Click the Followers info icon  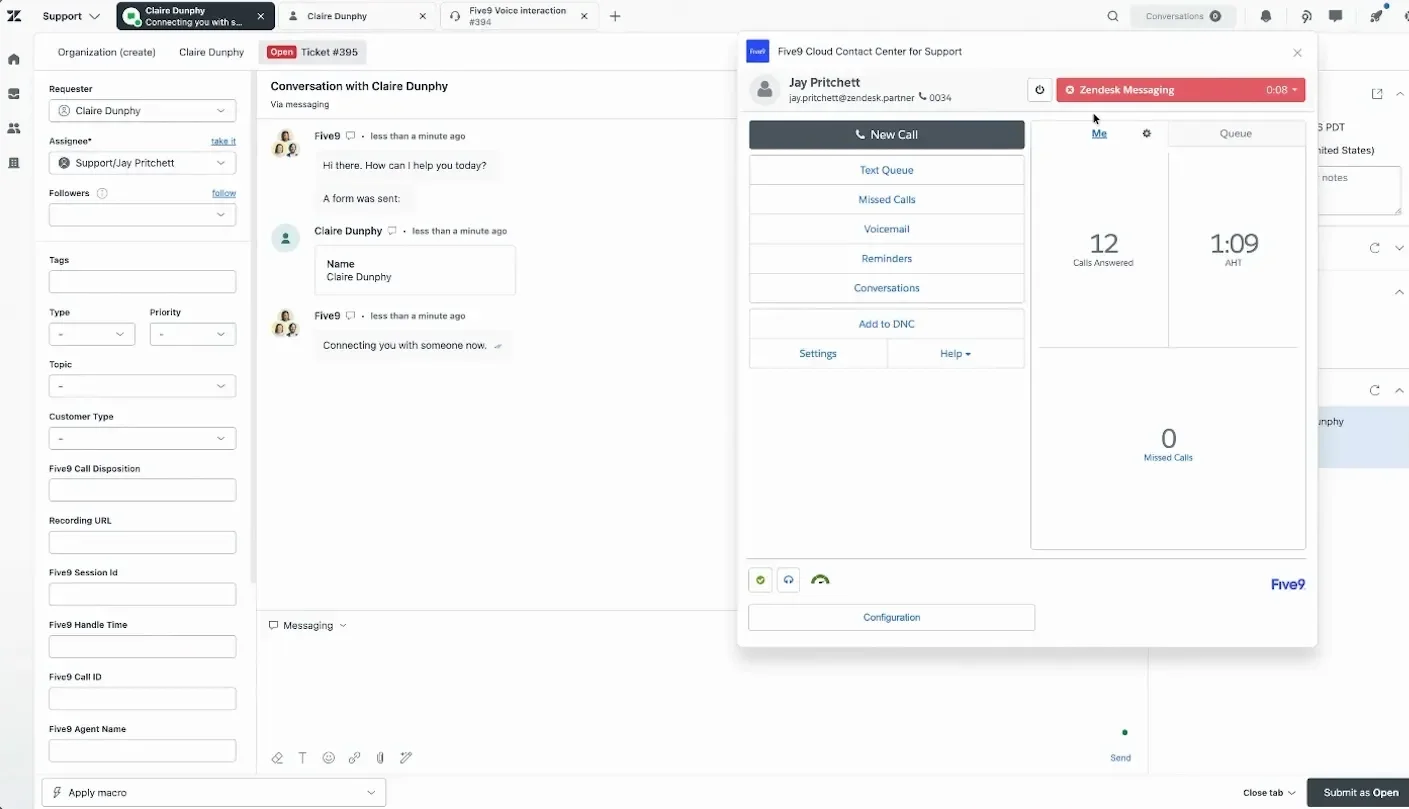[x=102, y=194]
